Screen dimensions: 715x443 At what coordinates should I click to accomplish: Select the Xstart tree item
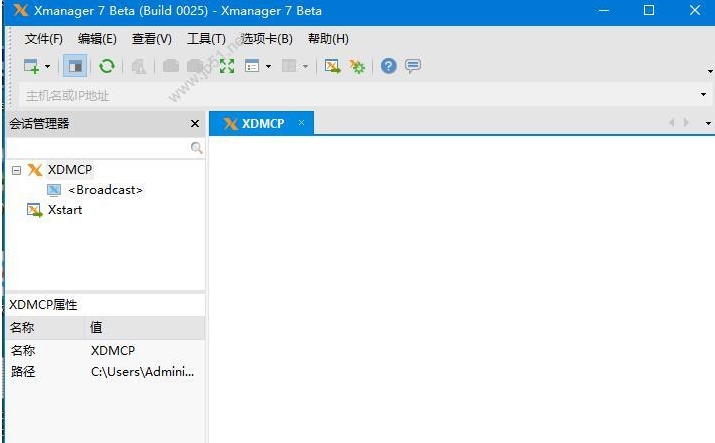[65, 210]
